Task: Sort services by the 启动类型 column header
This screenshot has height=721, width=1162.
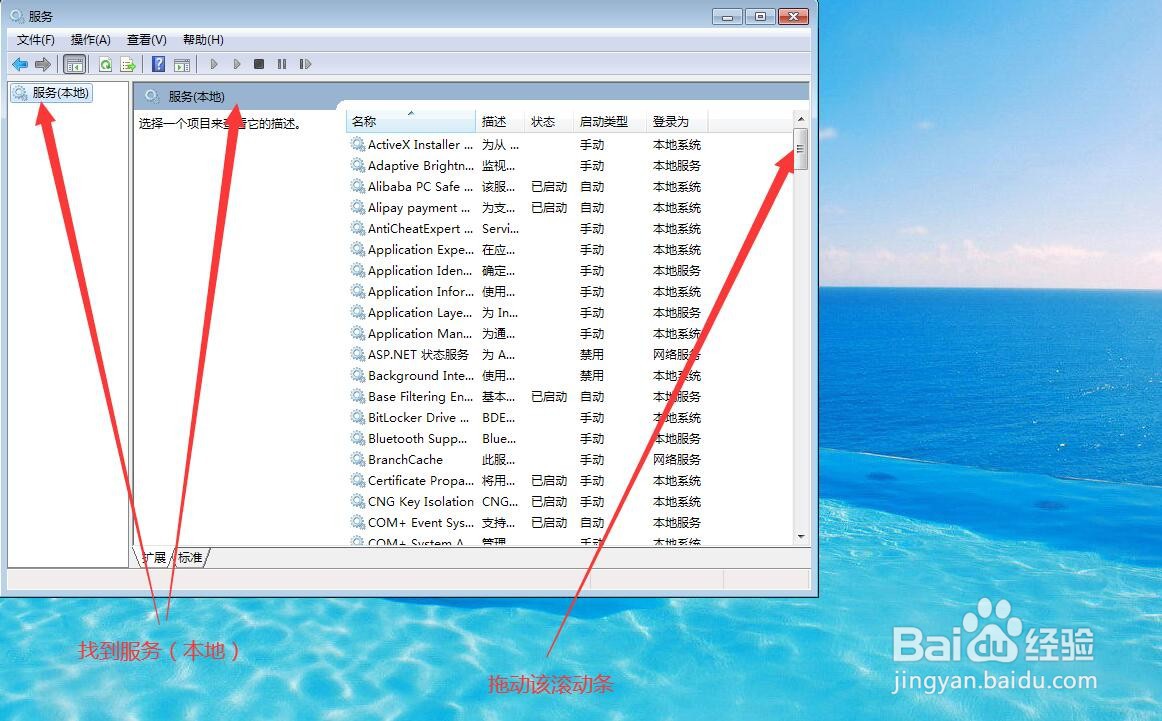Action: tap(607, 120)
